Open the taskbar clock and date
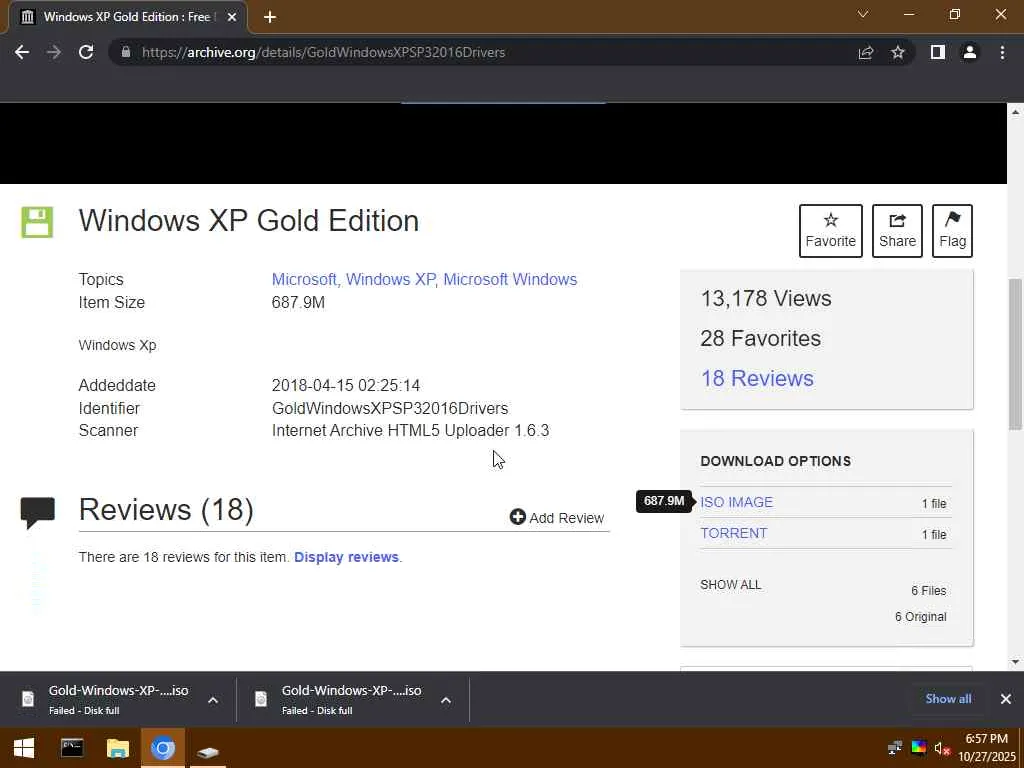1024x768 pixels. [987, 748]
